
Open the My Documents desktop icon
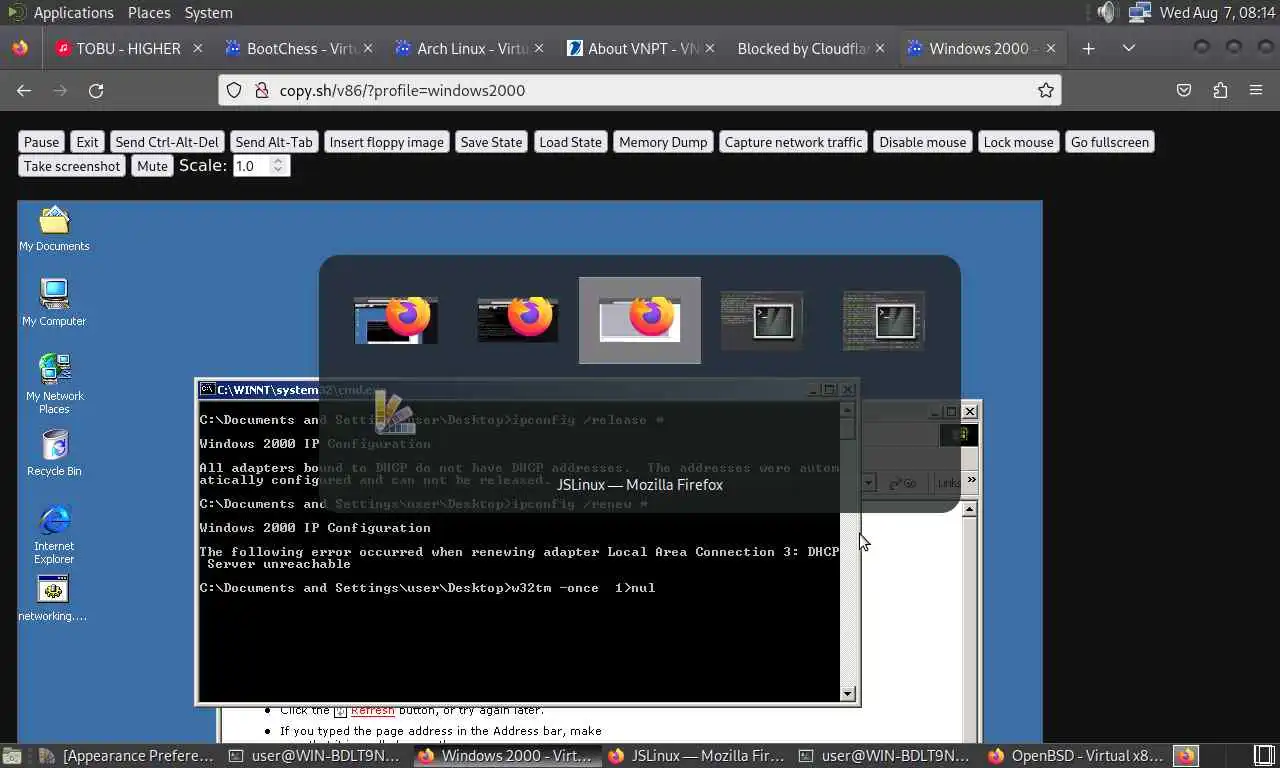[54, 228]
